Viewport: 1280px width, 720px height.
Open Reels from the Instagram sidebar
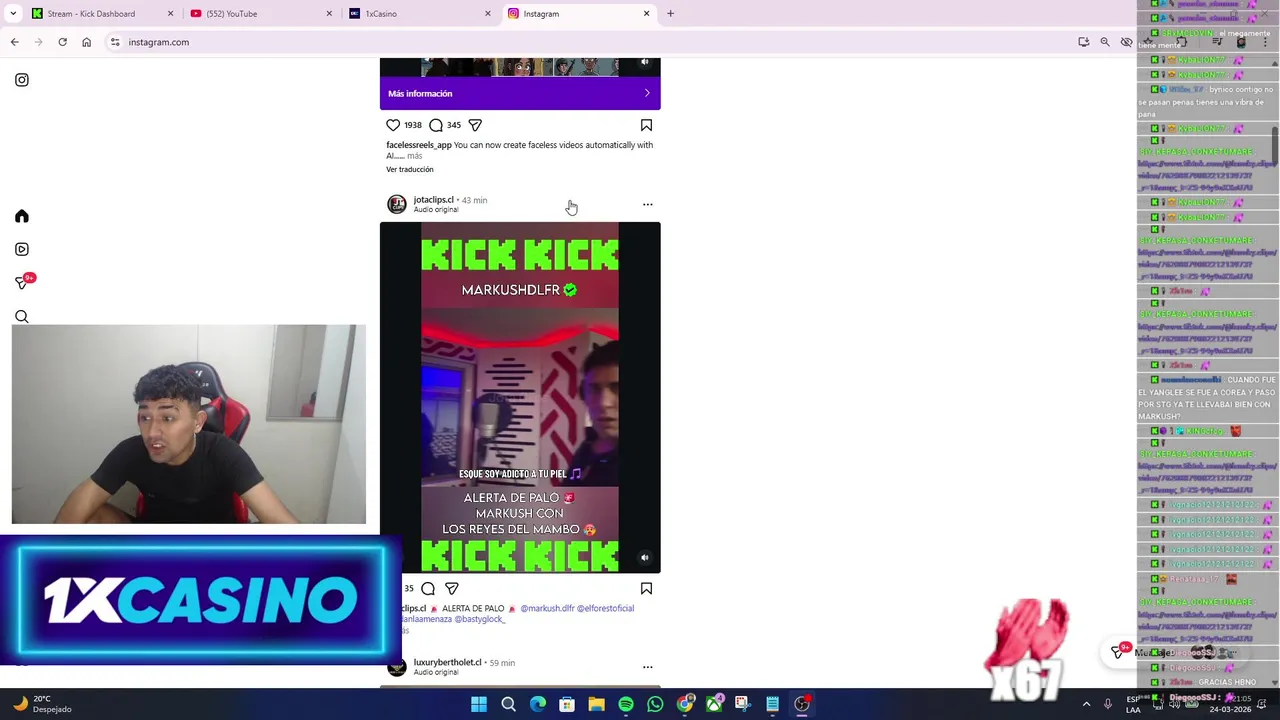22,249
